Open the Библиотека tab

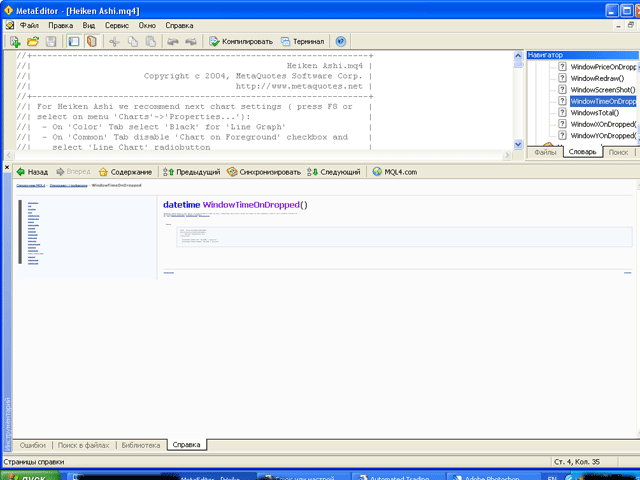[x=141, y=445]
